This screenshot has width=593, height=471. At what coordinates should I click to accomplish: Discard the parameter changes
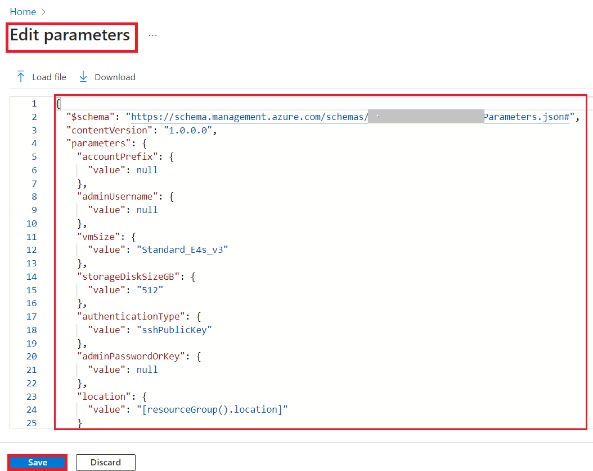point(106,462)
